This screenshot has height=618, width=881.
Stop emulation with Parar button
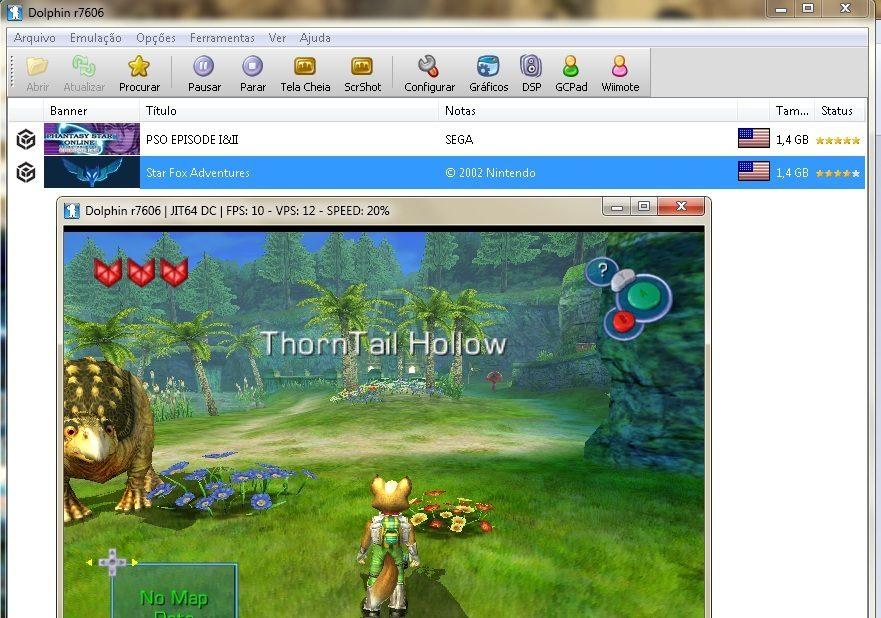[x=253, y=74]
